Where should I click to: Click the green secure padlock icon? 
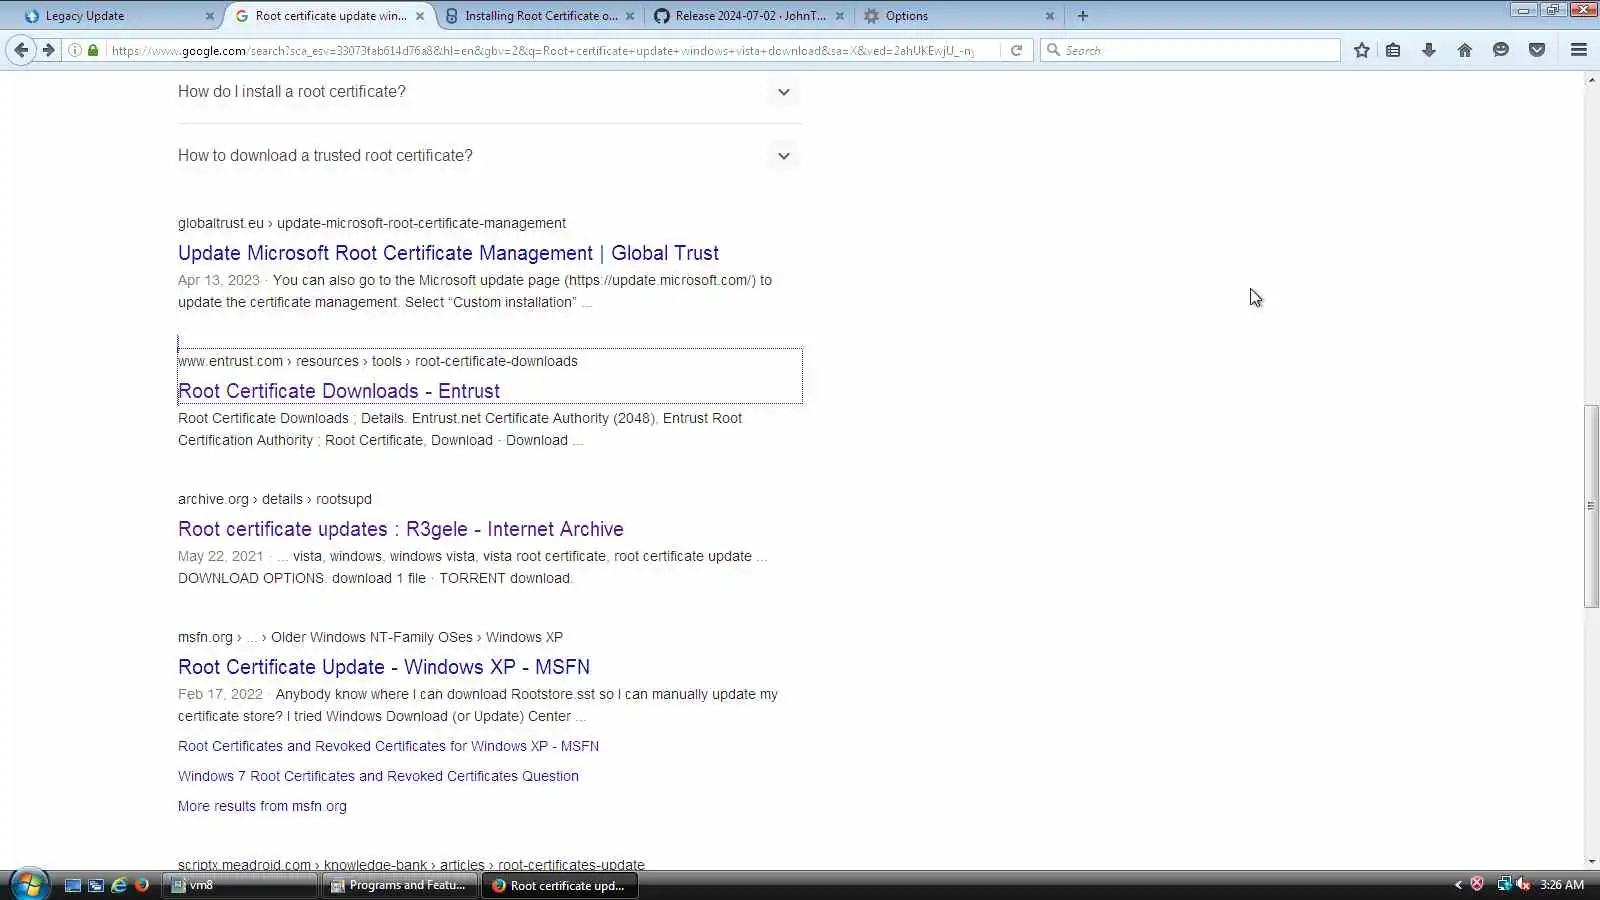click(93, 50)
